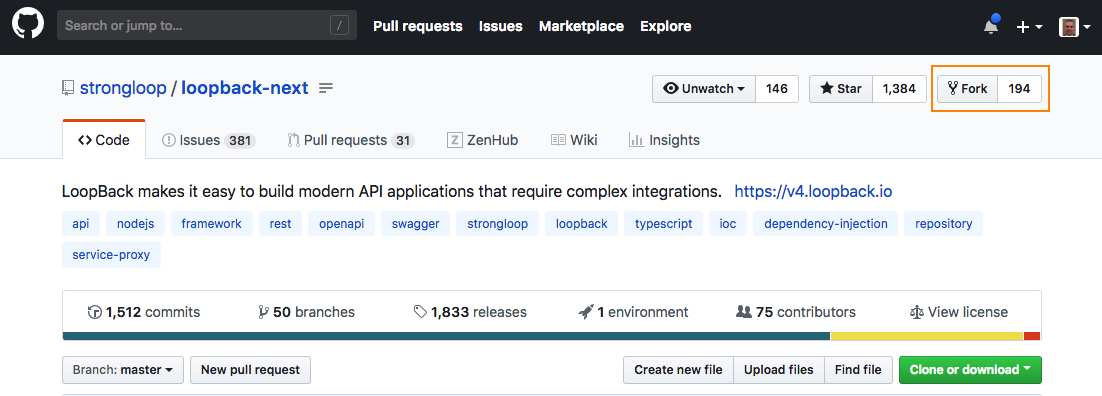
Task: Select the strongloop topic tag
Action: pos(498,224)
